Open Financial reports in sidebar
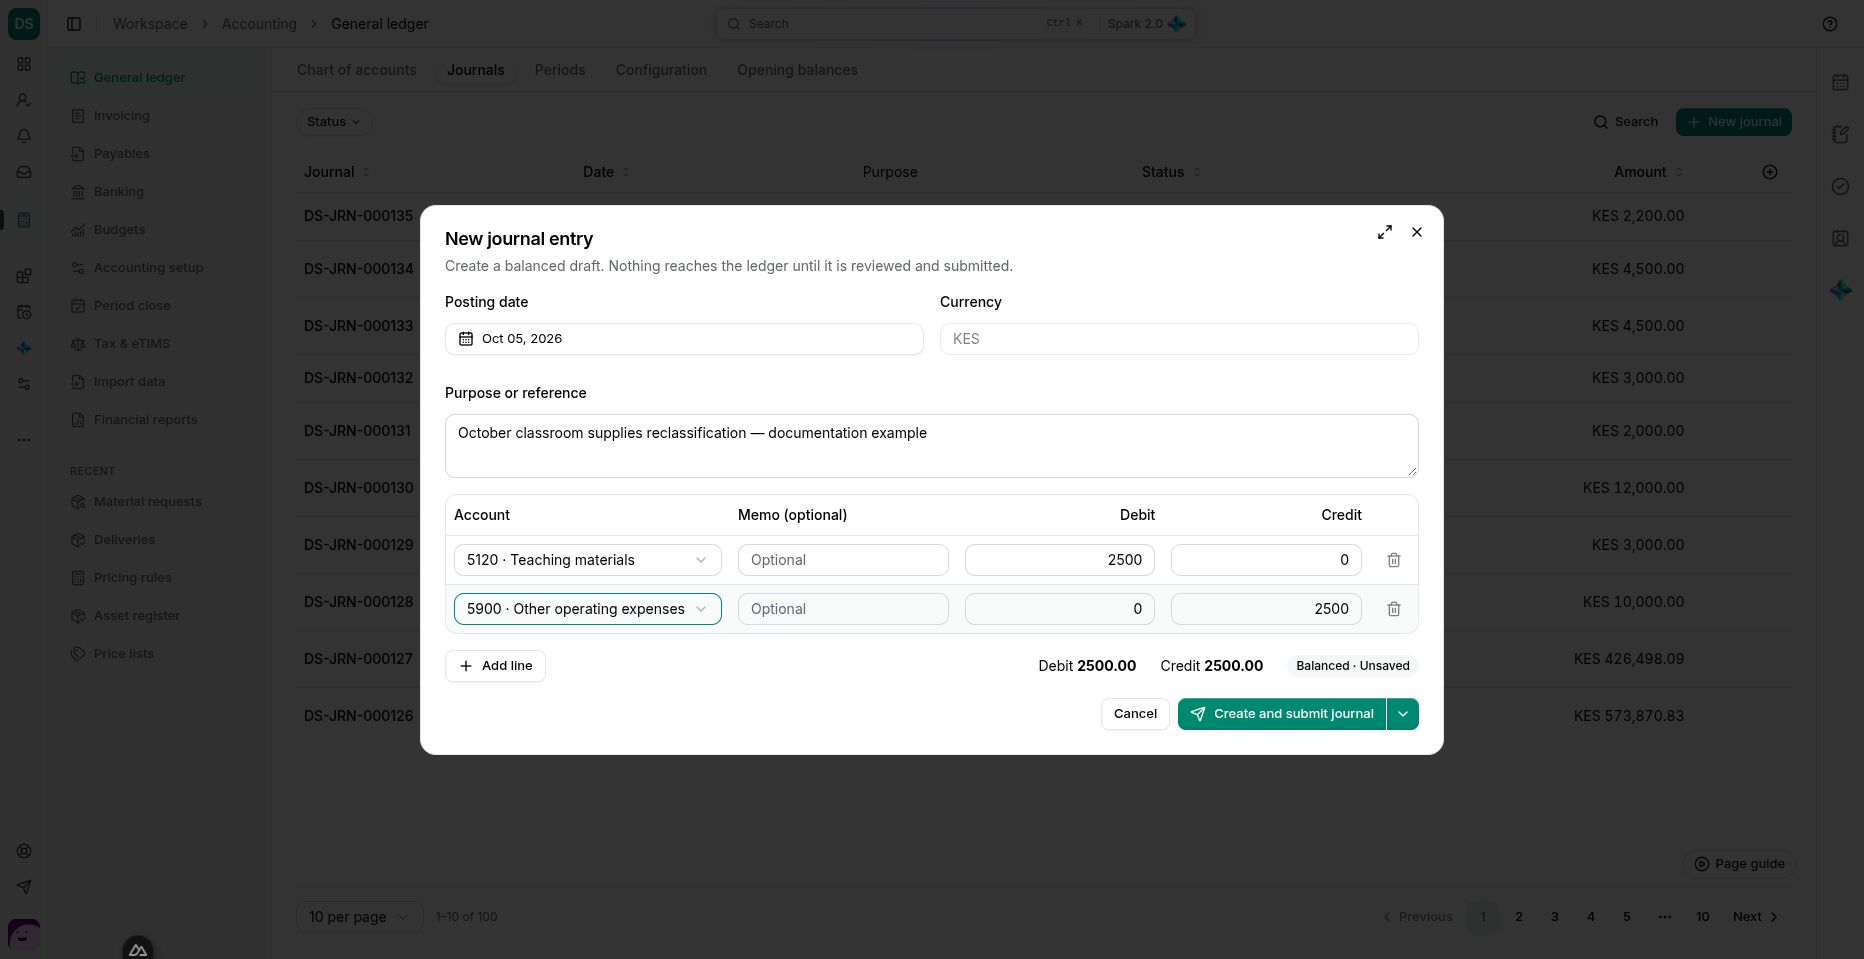Viewport: 1864px width, 959px height. tap(145, 420)
